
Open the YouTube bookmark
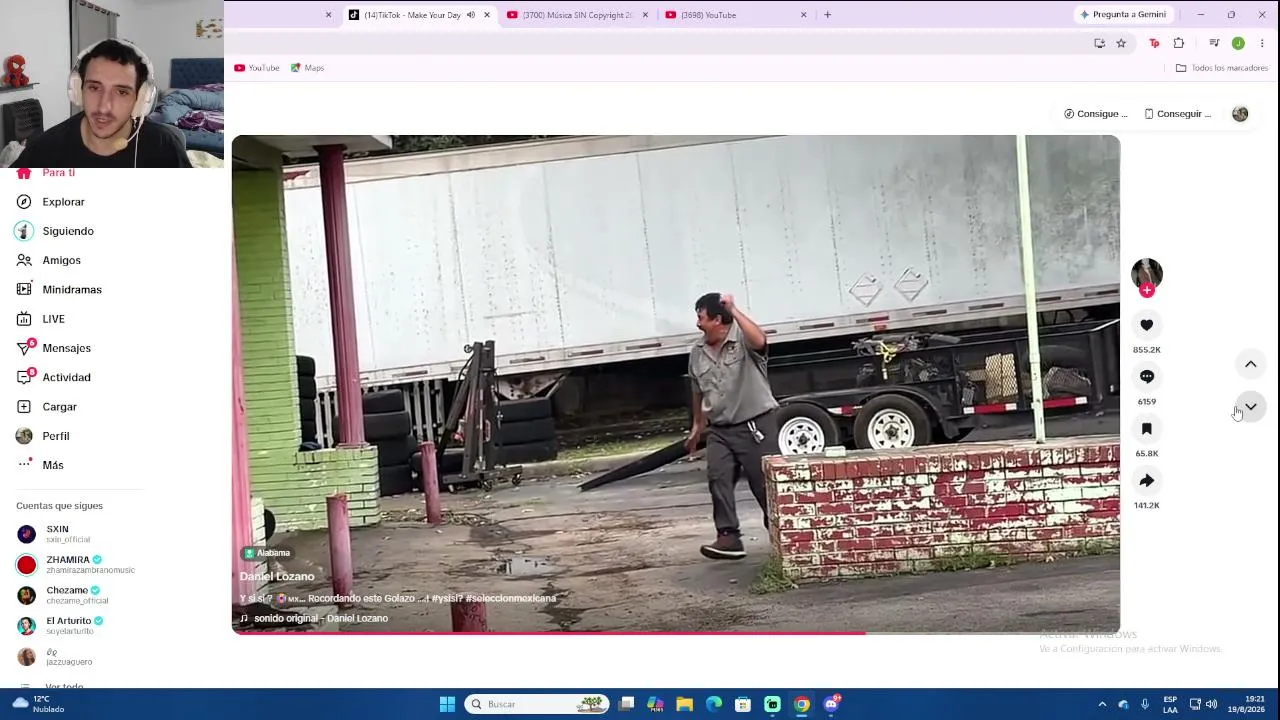(257, 68)
